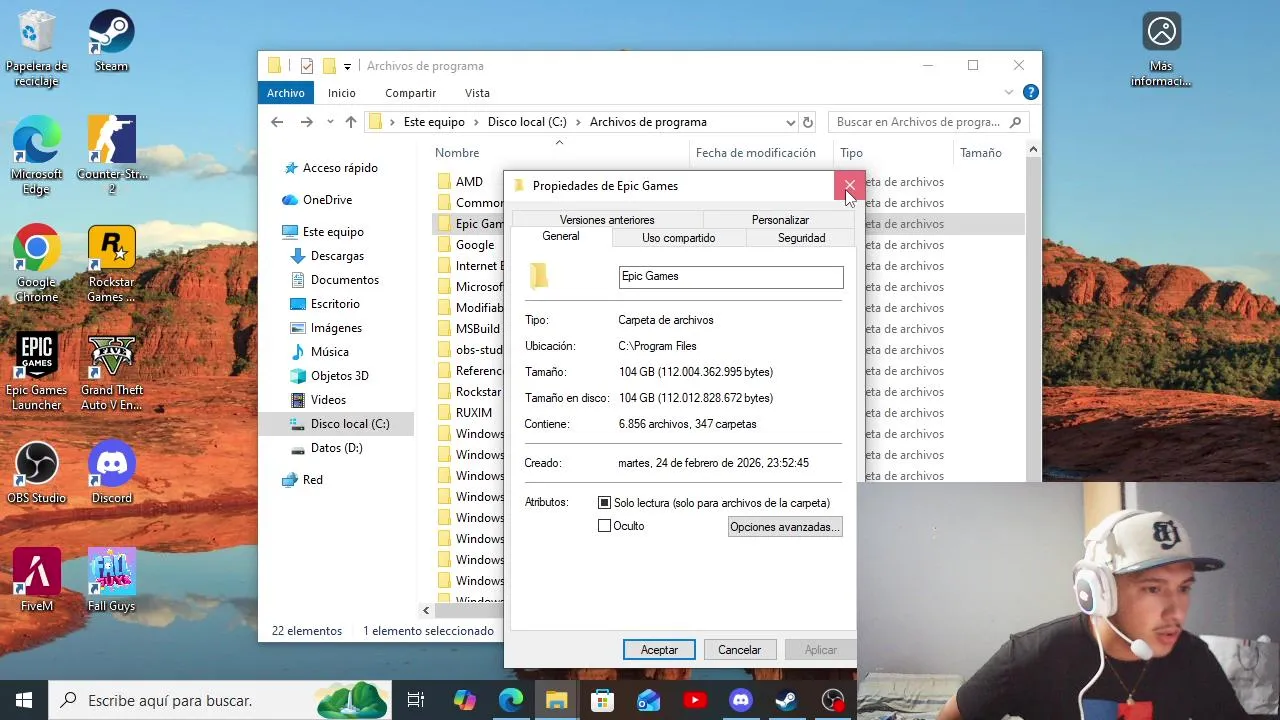Sort by Fecha de modificación column
Image resolution: width=1280 pixels, height=720 pixels.
(756, 153)
